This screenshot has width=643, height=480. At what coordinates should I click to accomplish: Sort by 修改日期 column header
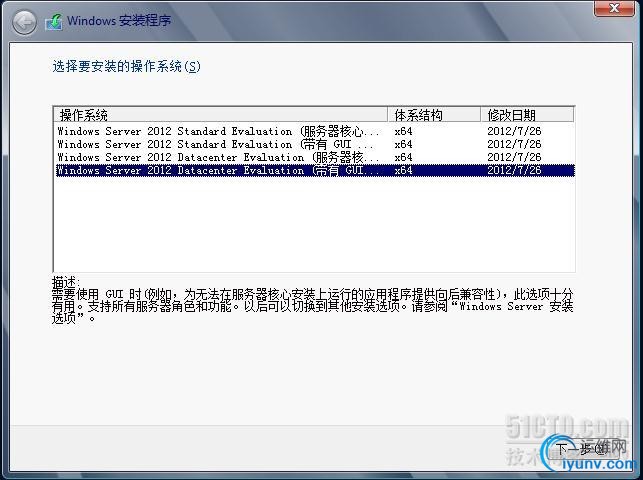tap(527, 115)
